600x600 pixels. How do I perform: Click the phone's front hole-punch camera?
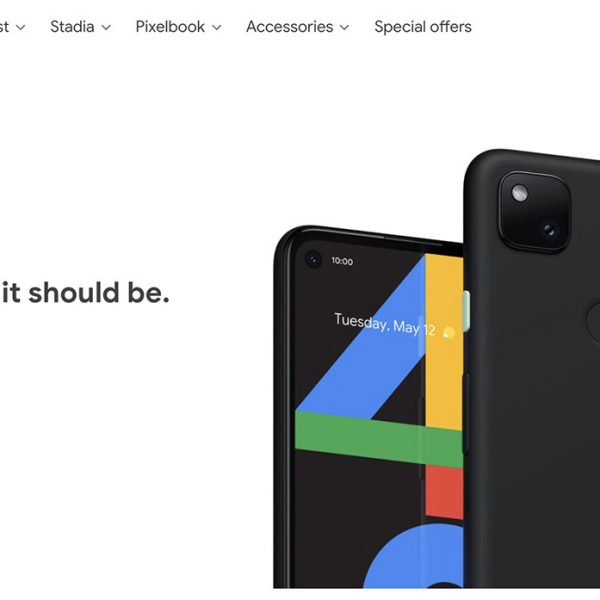313,259
